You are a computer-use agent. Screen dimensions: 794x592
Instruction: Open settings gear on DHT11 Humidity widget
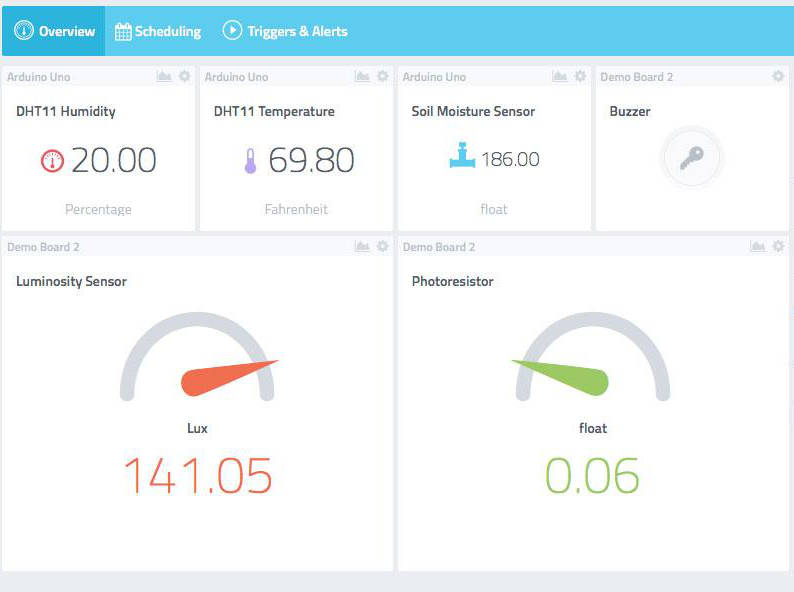point(185,76)
